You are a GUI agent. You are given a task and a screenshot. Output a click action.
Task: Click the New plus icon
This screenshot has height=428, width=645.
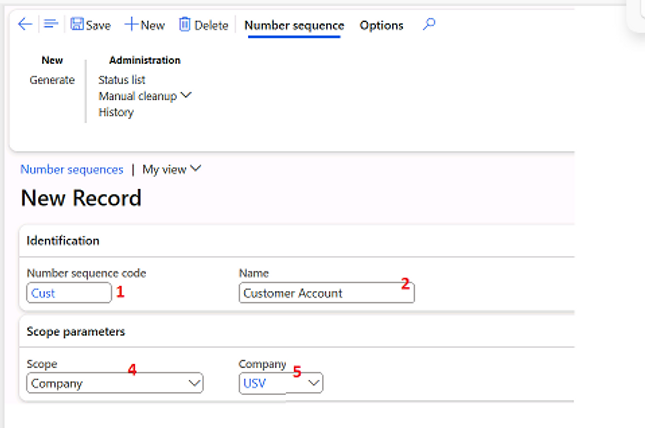[131, 25]
